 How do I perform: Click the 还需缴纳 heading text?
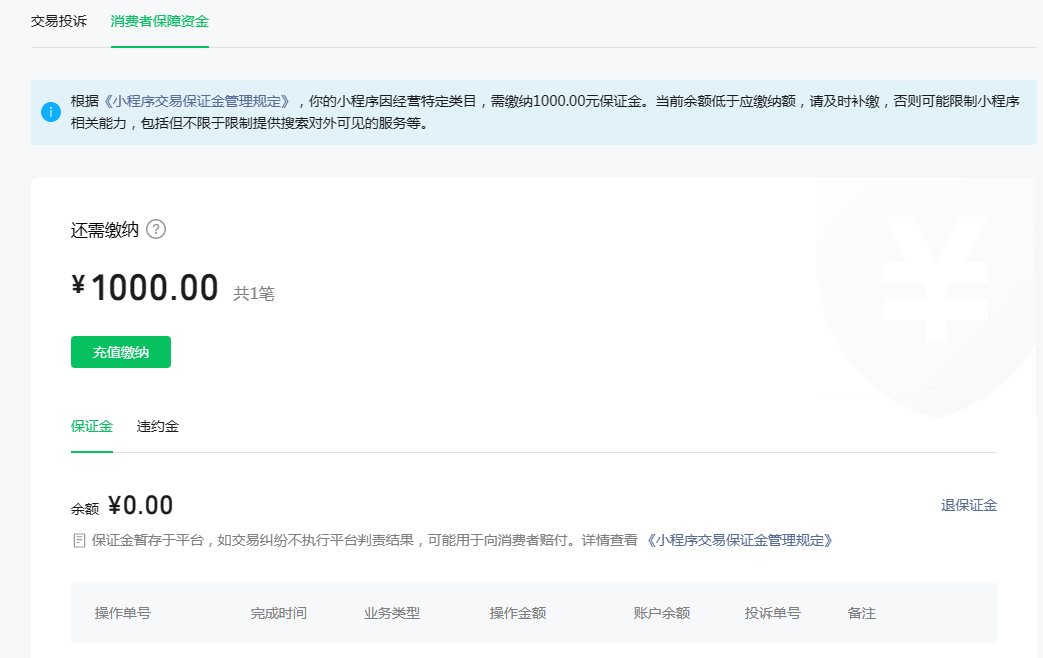tap(105, 230)
